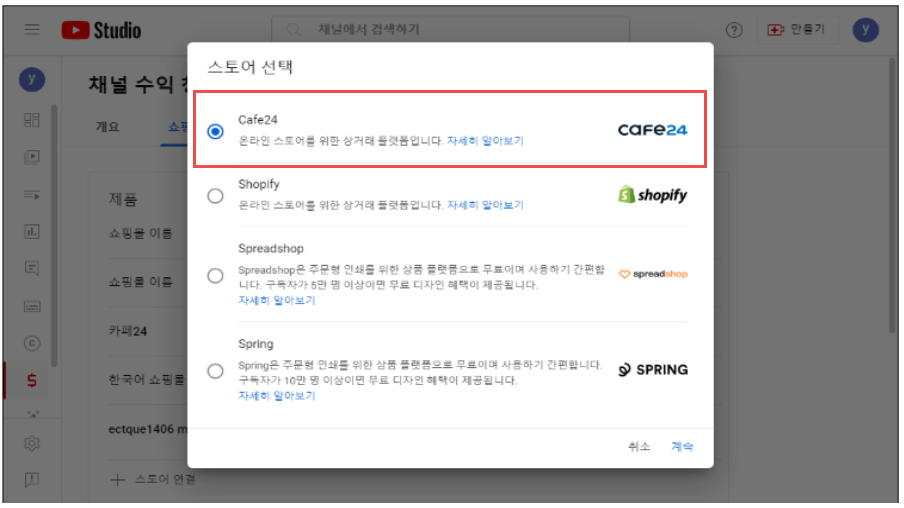Click the Spreadshop option title text
904x508 pixels.
click(x=271, y=249)
